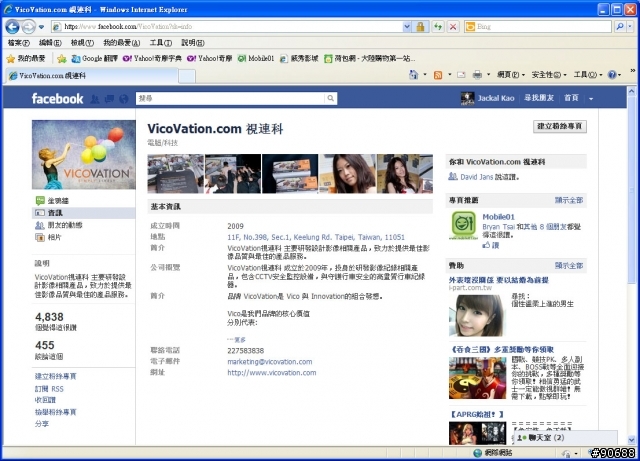Open the Facebook account dropdown arrow
This screenshot has height=461, width=640.
pyautogui.click(x=591, y=99)
